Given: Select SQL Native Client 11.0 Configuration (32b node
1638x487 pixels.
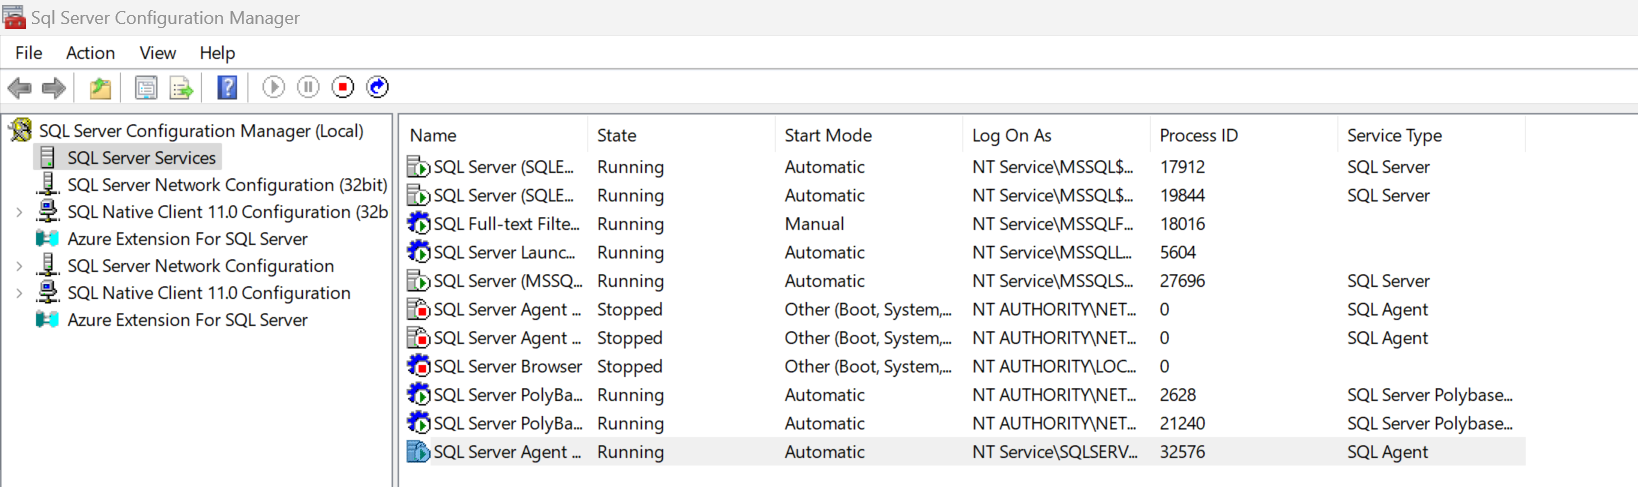Looking at the screenshot, I should click(227, 212).
